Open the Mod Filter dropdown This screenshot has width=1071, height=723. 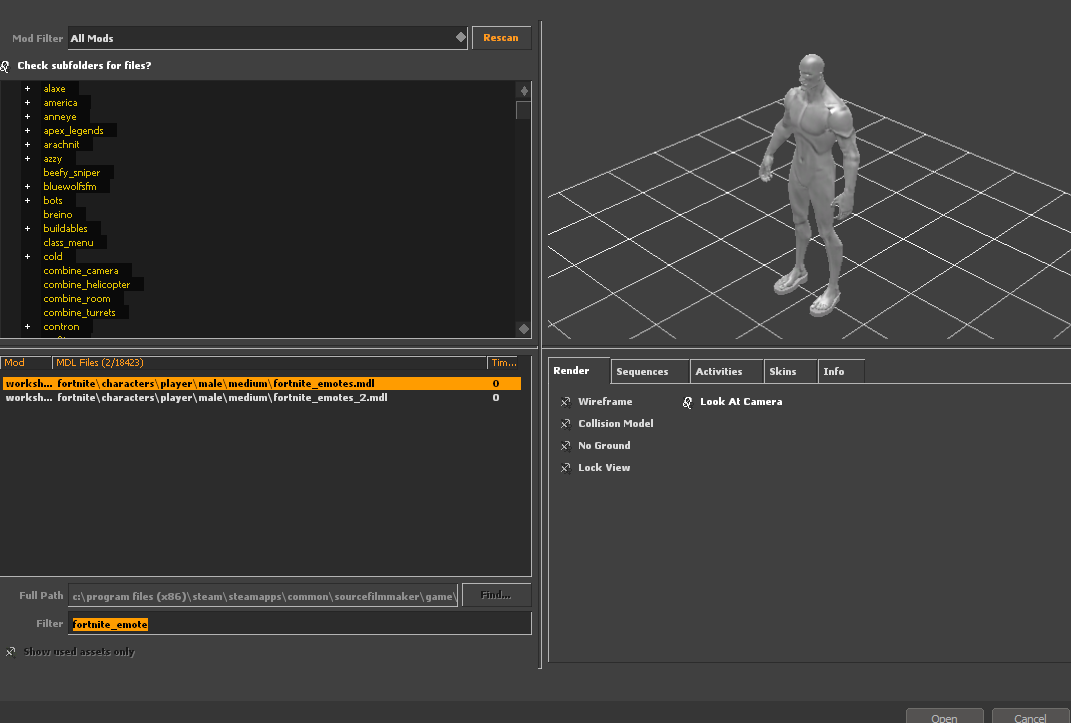pos(267,38)
